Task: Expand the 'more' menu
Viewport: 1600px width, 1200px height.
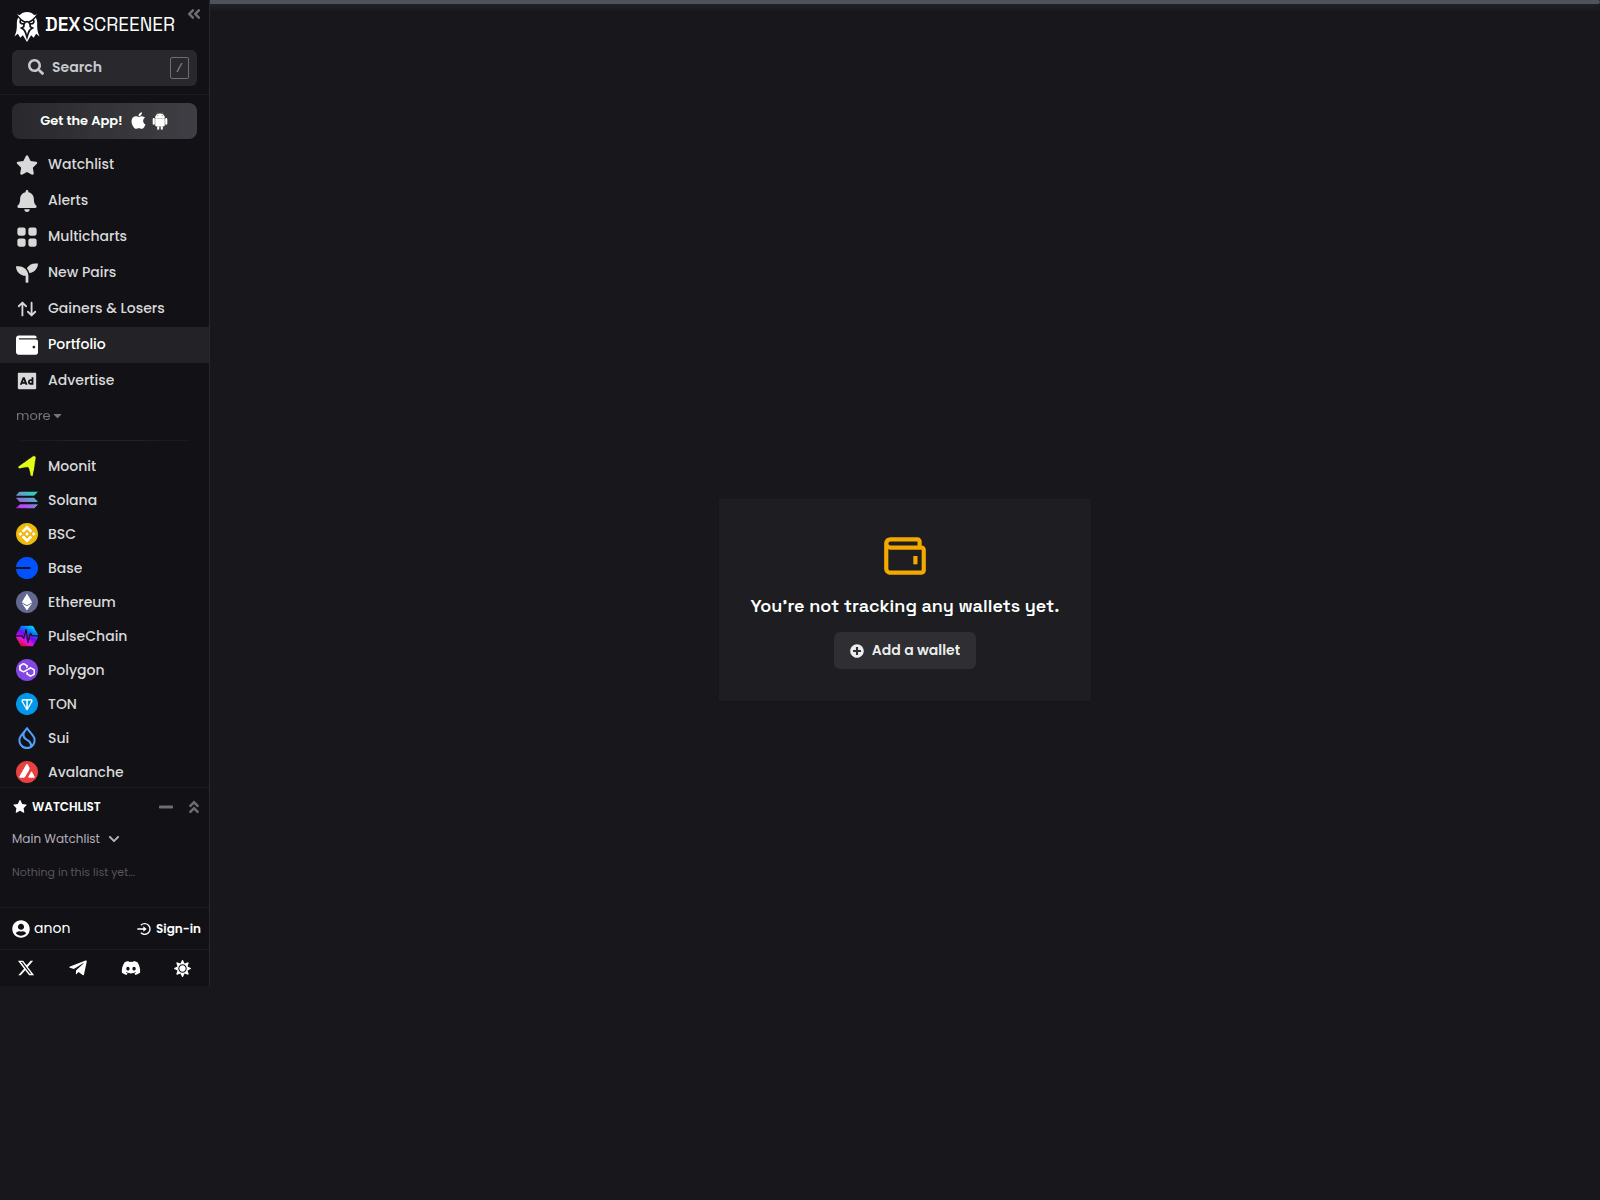Action: 37,415
